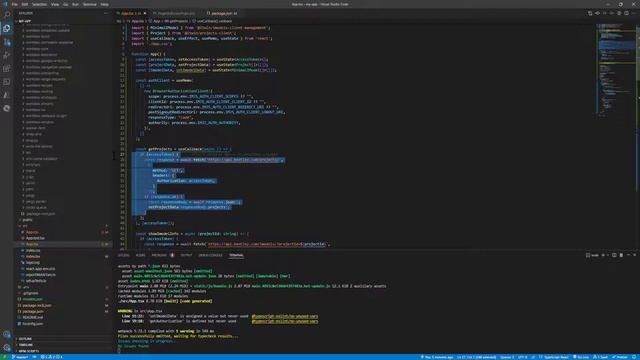The height and width of the screenshot is (360, 640).
Task: Click second no-unused-vars link in terminal
Action: (x=284, y=321)
